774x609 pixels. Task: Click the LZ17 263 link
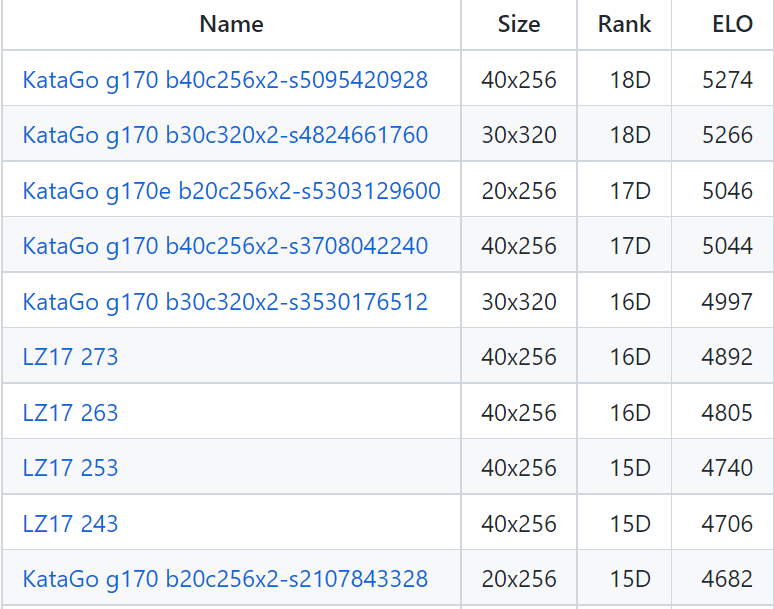click(x=70, y=413)
